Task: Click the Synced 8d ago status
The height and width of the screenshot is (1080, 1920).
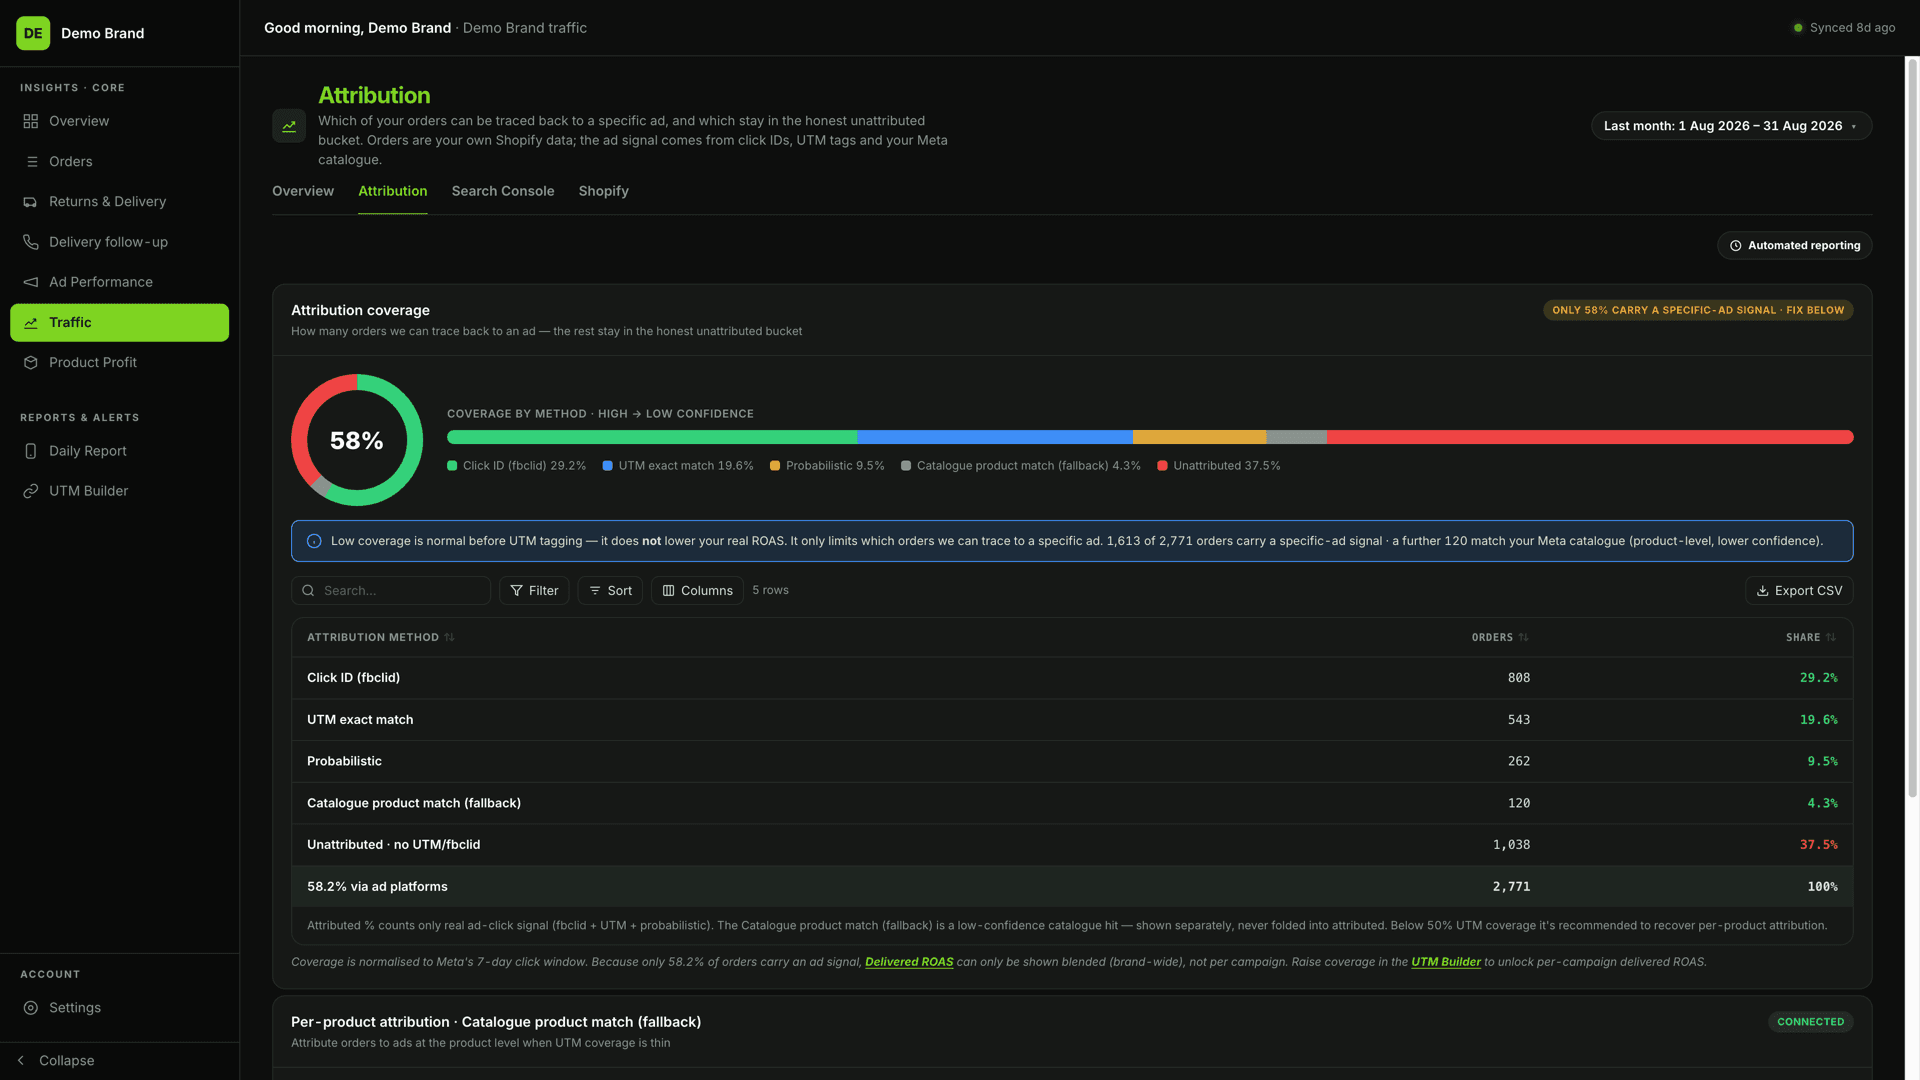Action: [1844, 28]
